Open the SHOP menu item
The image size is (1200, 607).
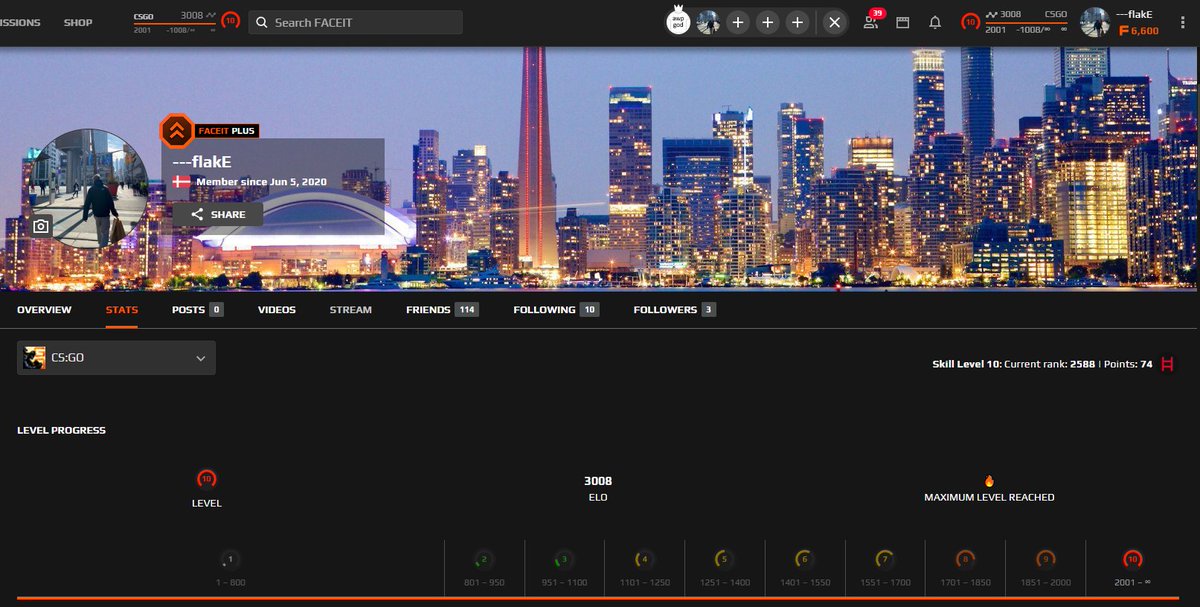point(78,22)
